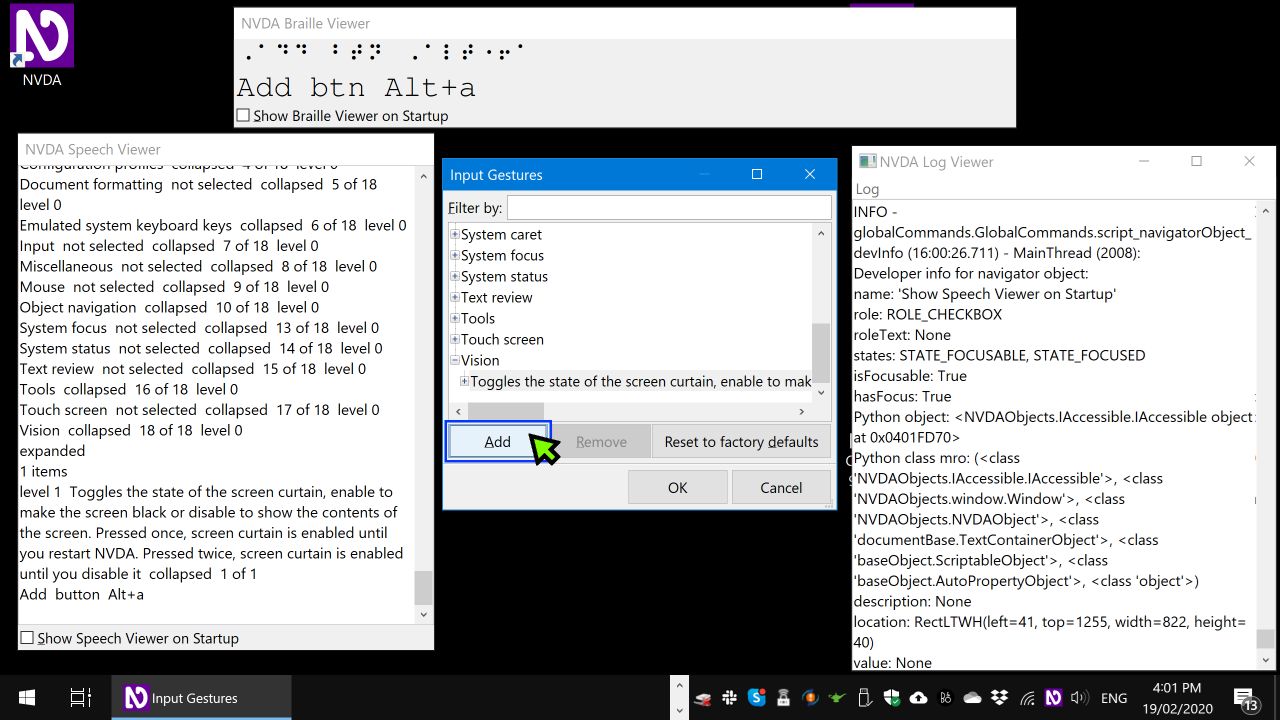Click the Skype tray icon
The image size is (1280, 720).
(756, 698)
